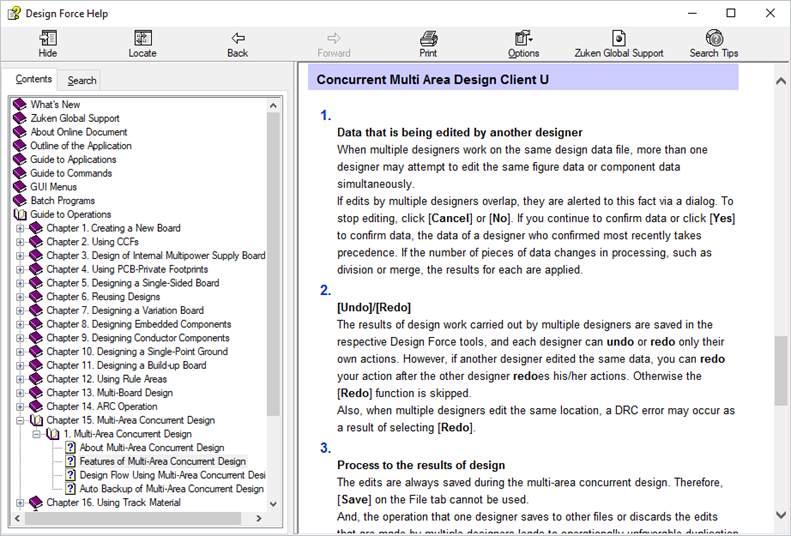Collapse the 1. Multi-Area Concurrent Design node

point(36,434)
